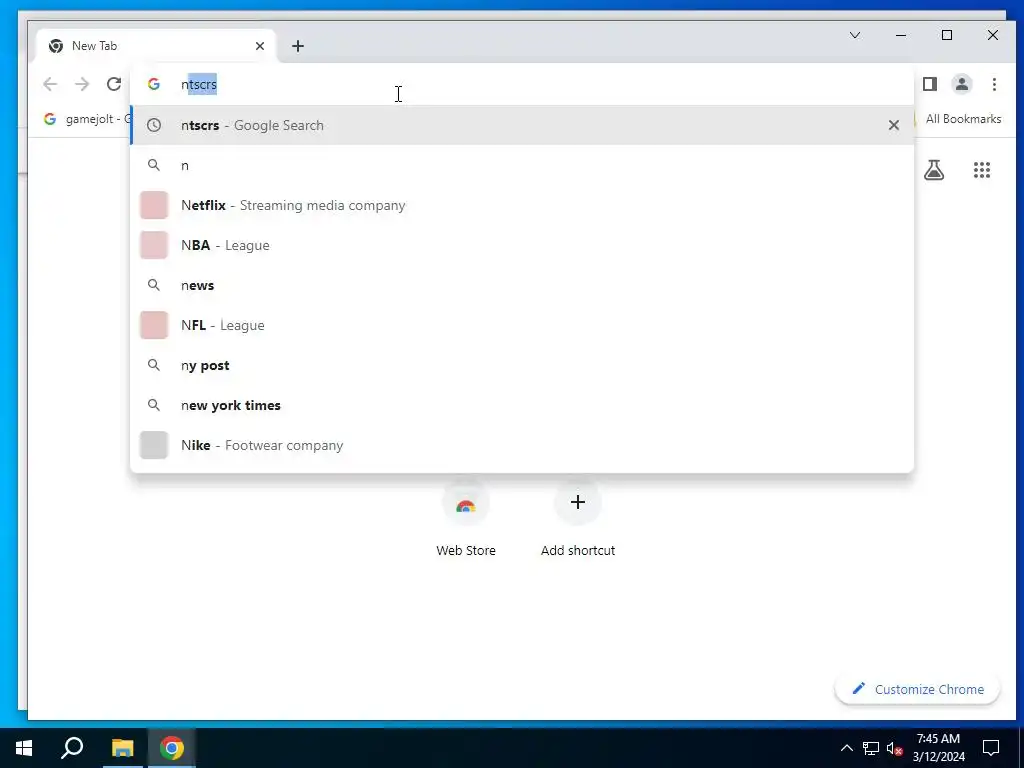Select the 'NFL - League' suggestion

522,325
